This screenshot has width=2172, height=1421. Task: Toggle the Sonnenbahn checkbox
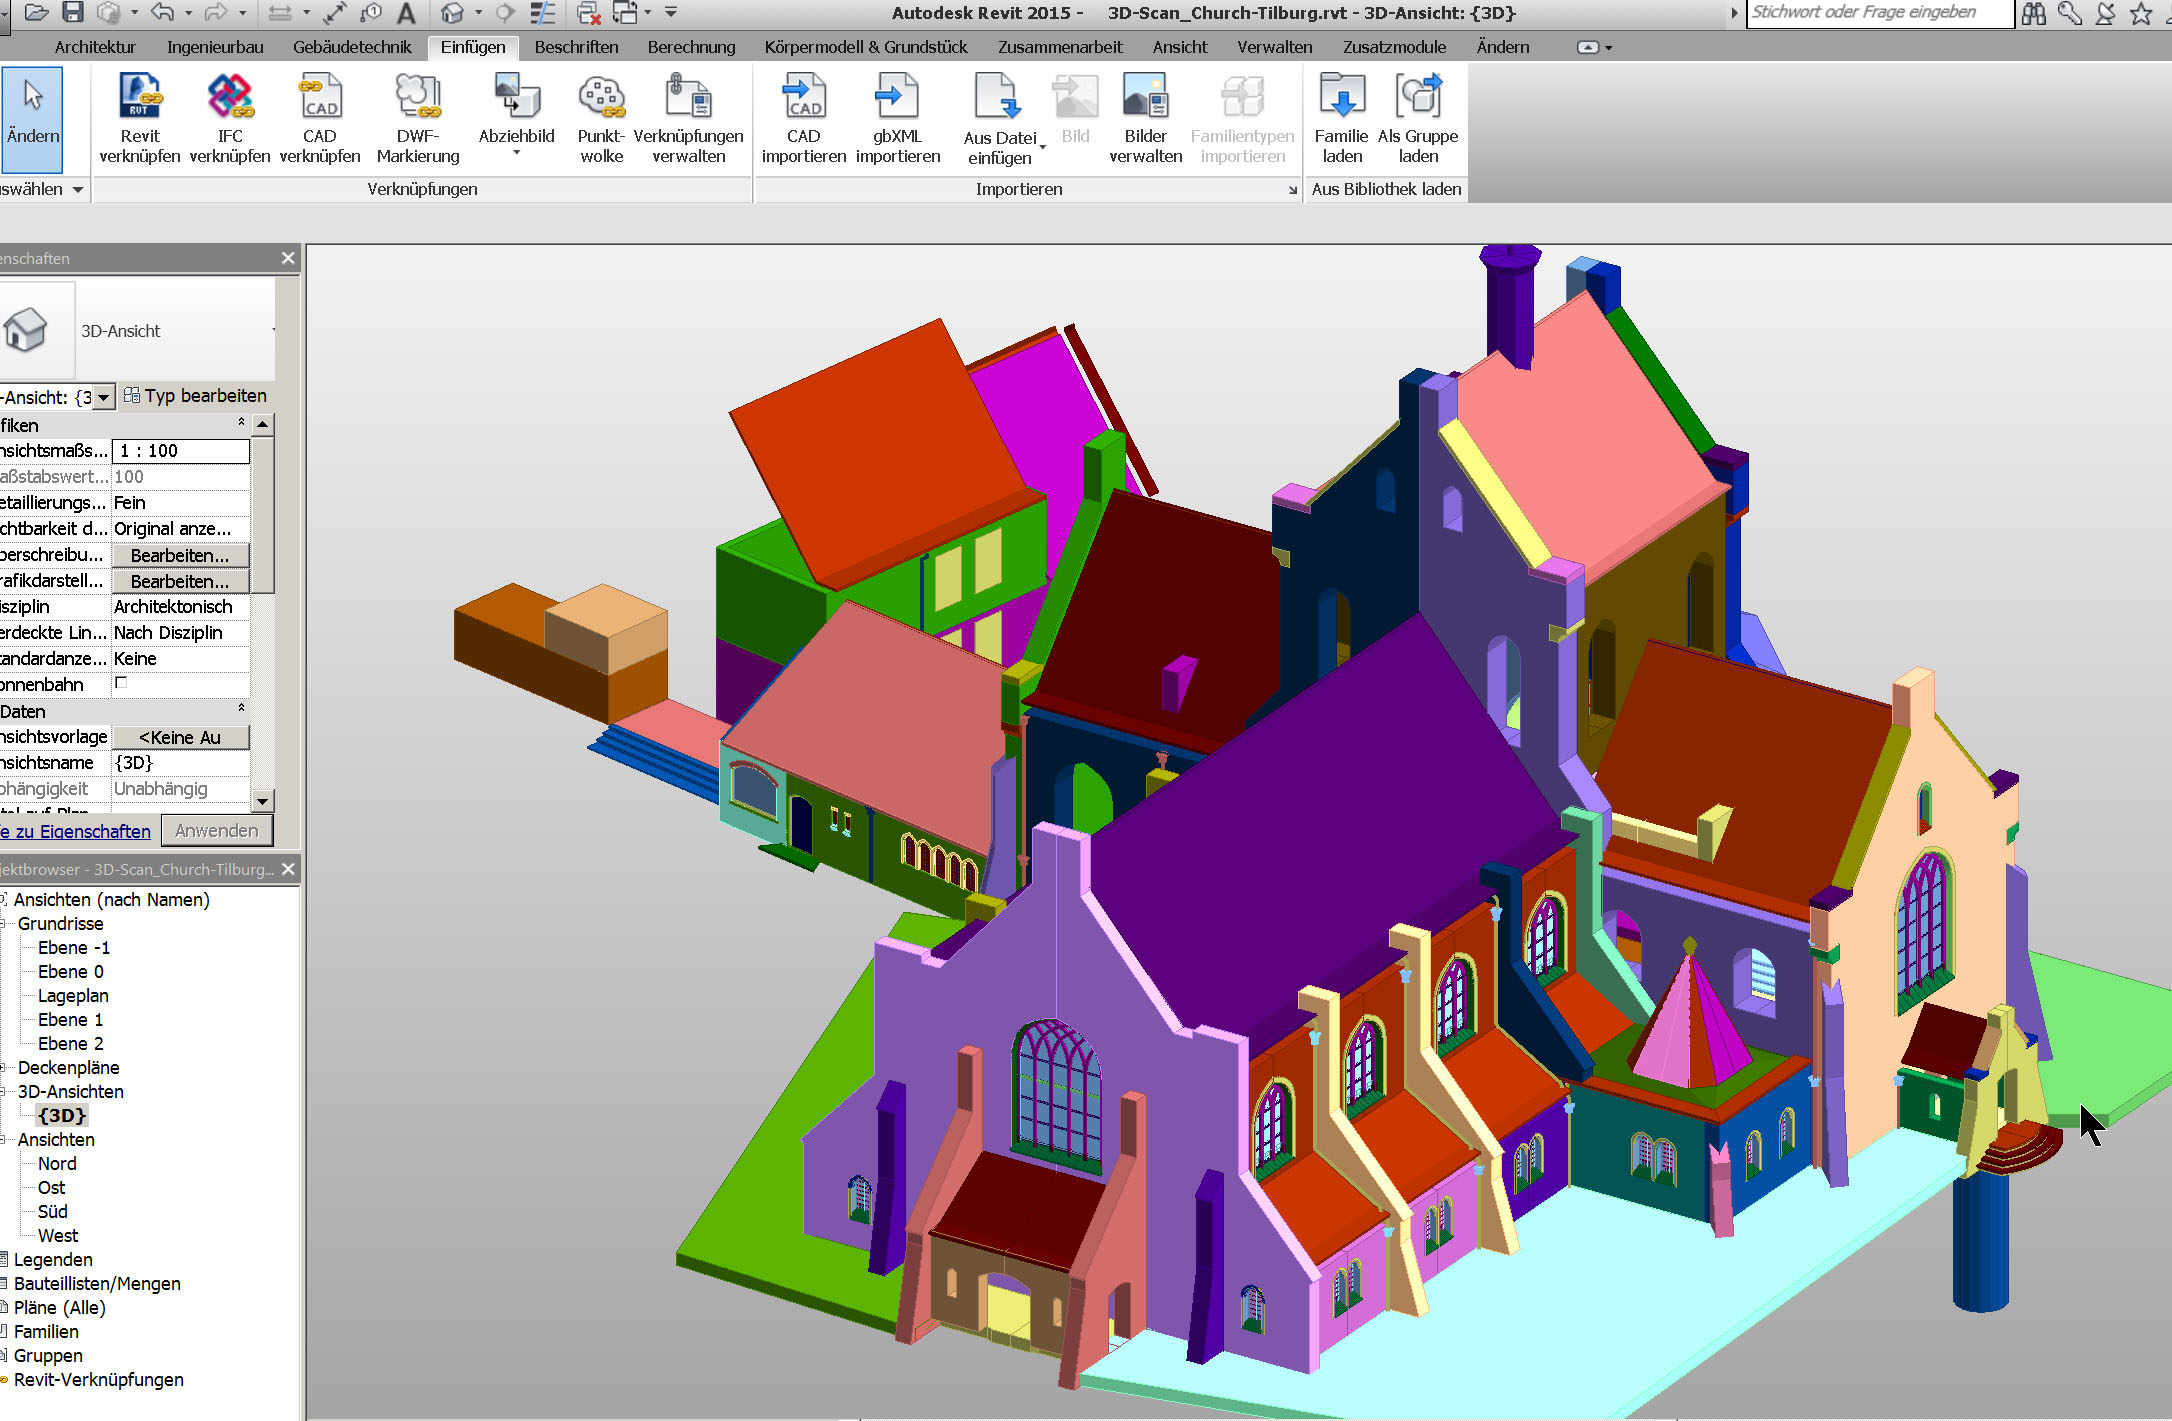[x=127, y=685]
